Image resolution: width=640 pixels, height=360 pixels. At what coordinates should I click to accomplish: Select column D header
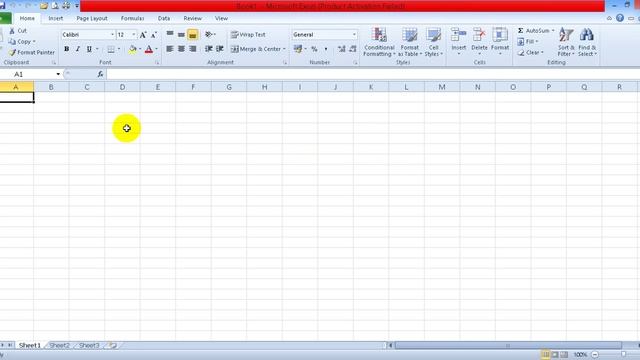(122, 87)
